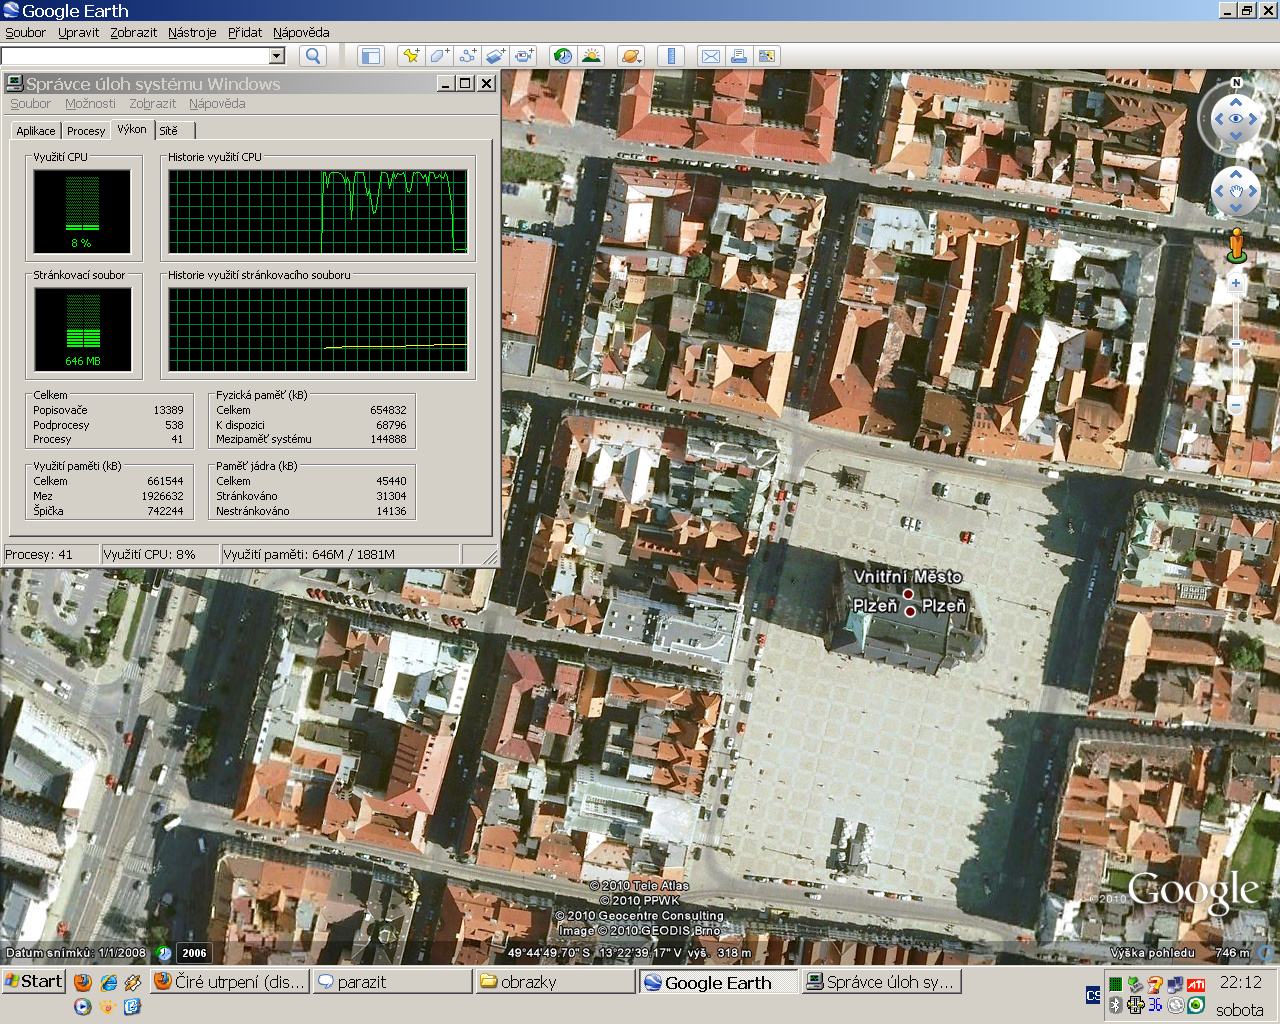The height and width of the screenshot is (1024, 1280).
Task: Click the zoom in plus button
Action: point(1236,283)
